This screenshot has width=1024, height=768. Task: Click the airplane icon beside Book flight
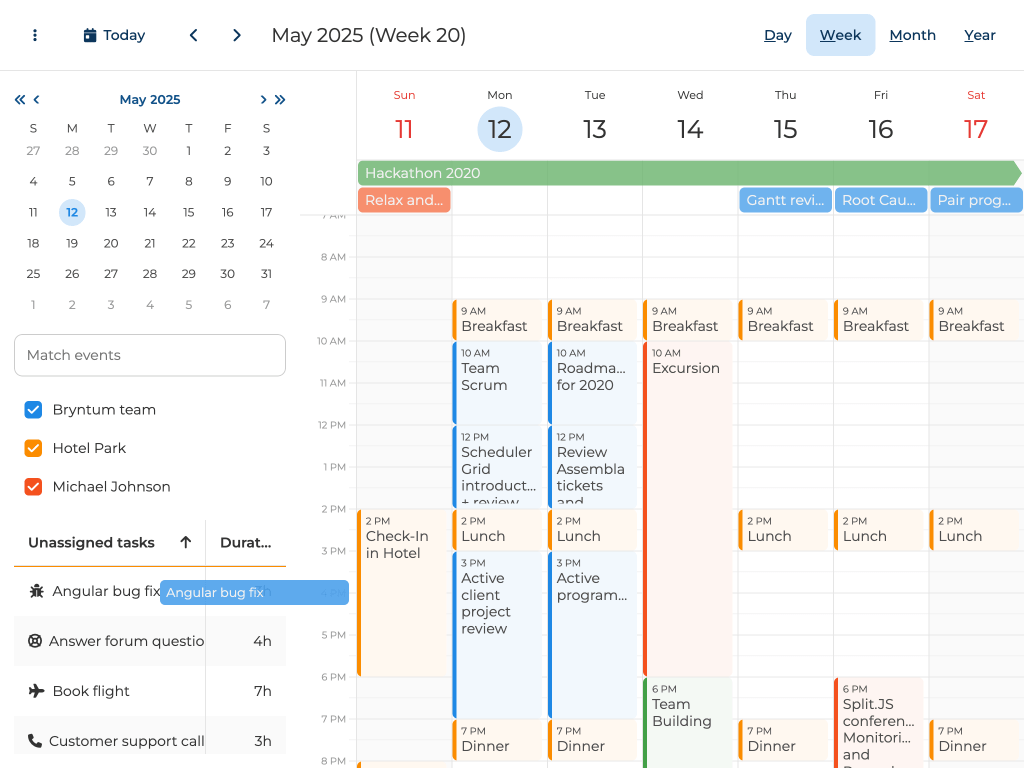(x=37, y=691)
